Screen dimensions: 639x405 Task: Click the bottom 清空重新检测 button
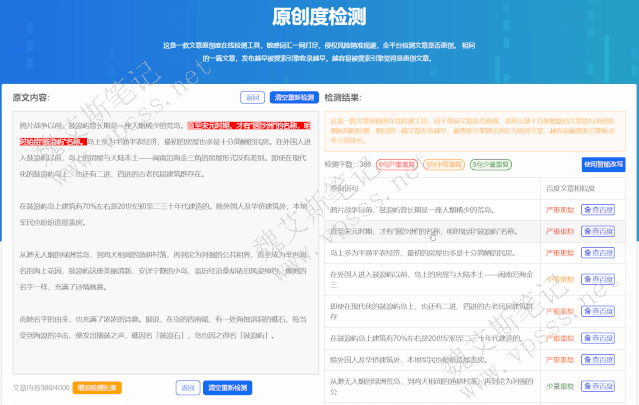point(229,386)
